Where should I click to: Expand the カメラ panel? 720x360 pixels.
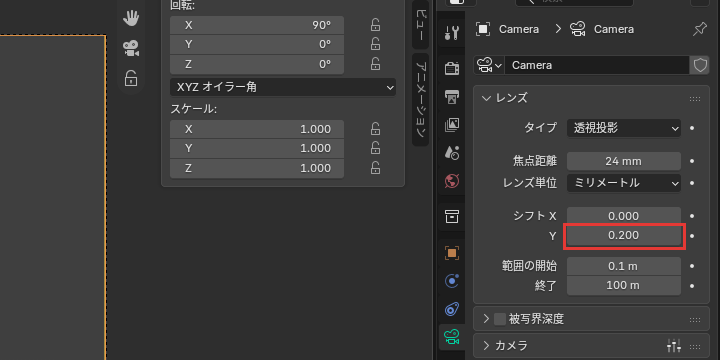click(x=486, y=346)
